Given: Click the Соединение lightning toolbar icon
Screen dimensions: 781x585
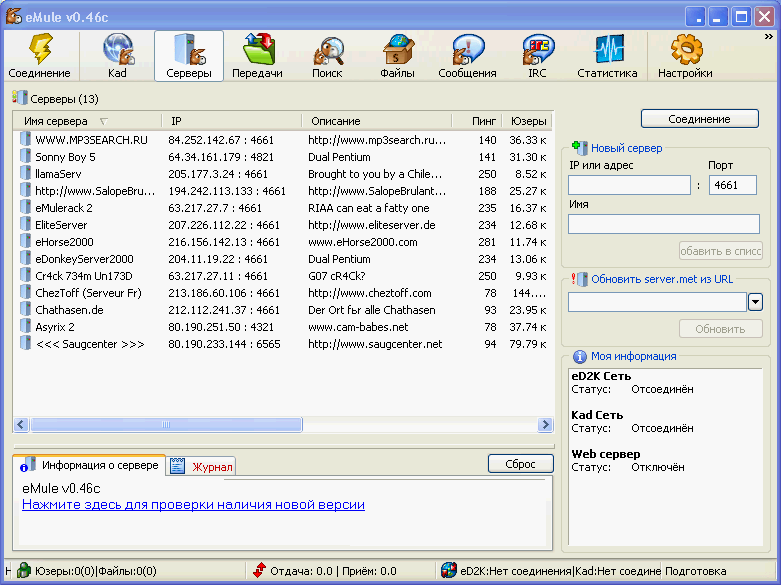Looking at the screenshot, I should tap(39, 49).
